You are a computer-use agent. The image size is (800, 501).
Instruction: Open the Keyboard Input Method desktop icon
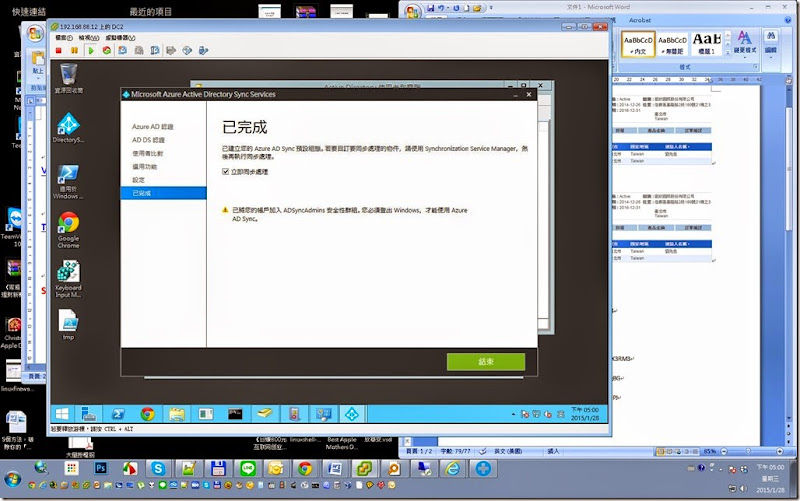68,279
